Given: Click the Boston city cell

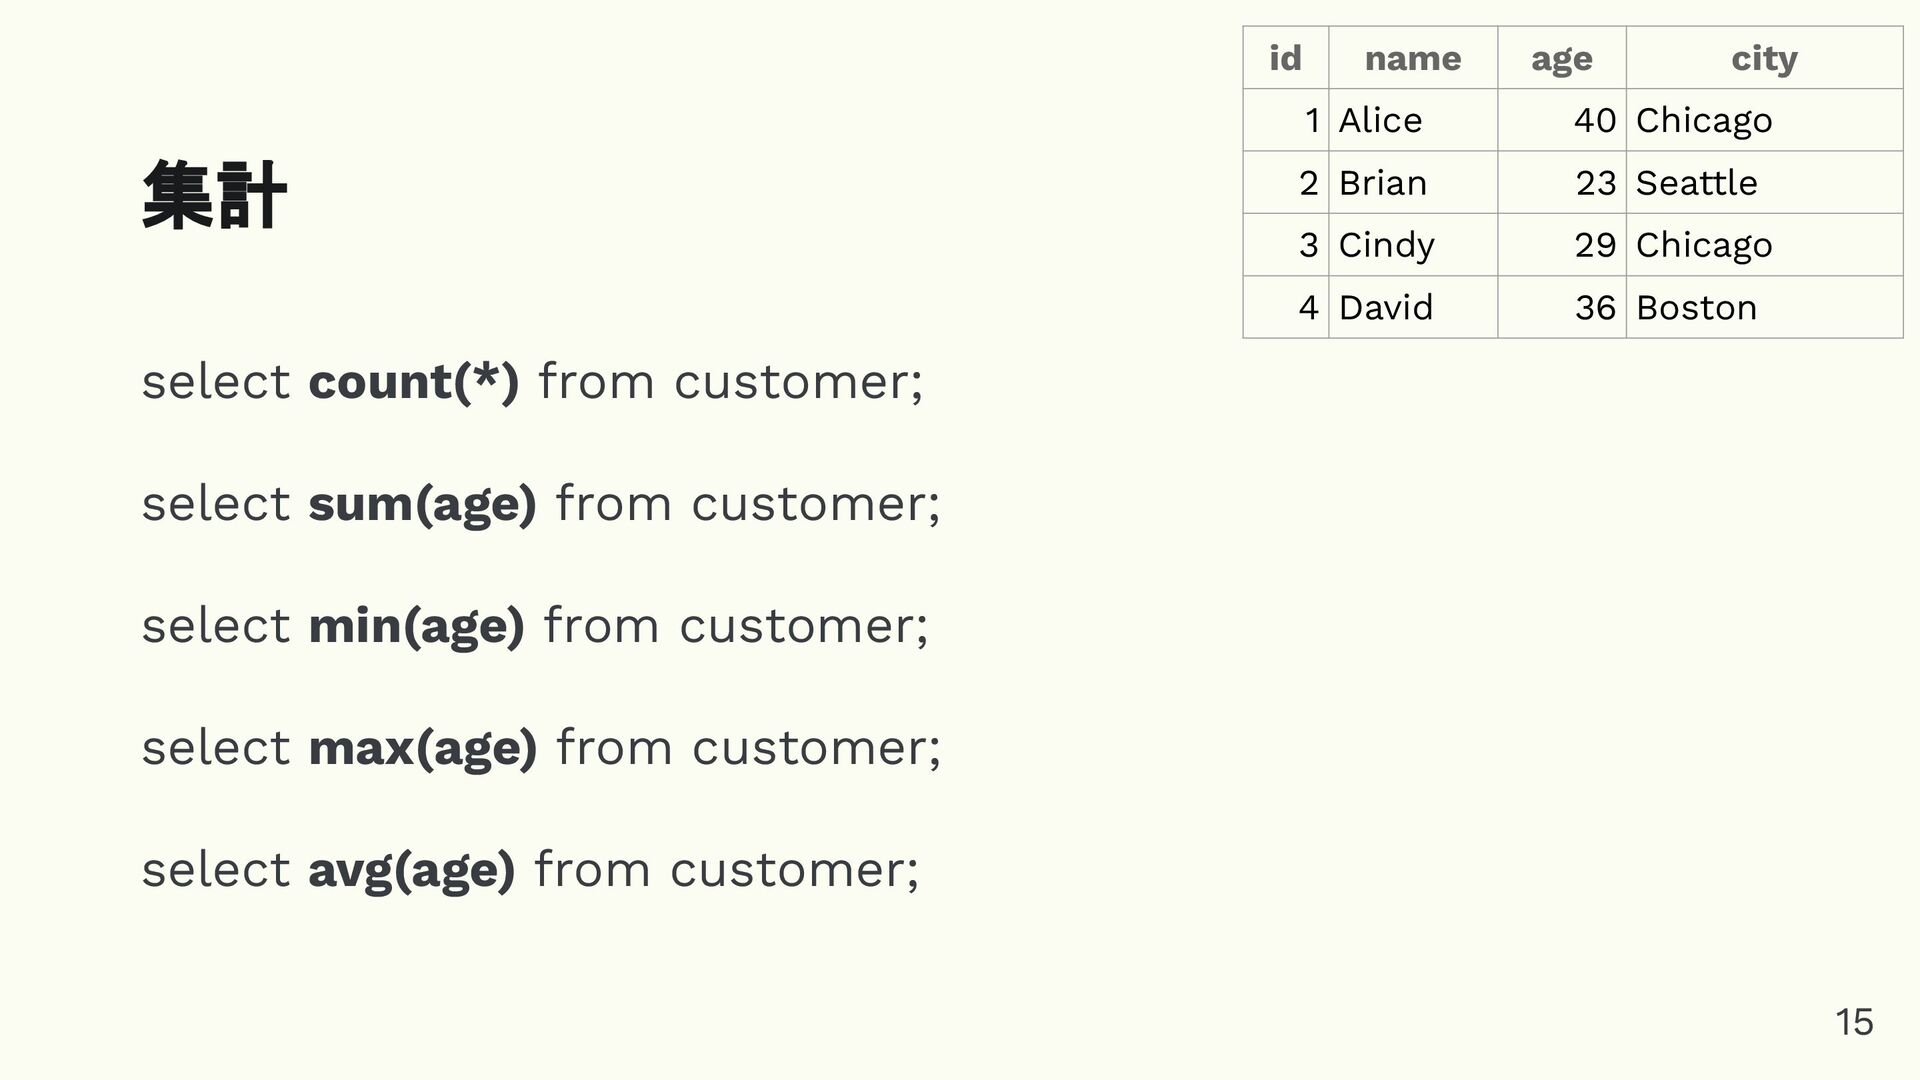Looking at the screenshot, I should click(1765, 307).
